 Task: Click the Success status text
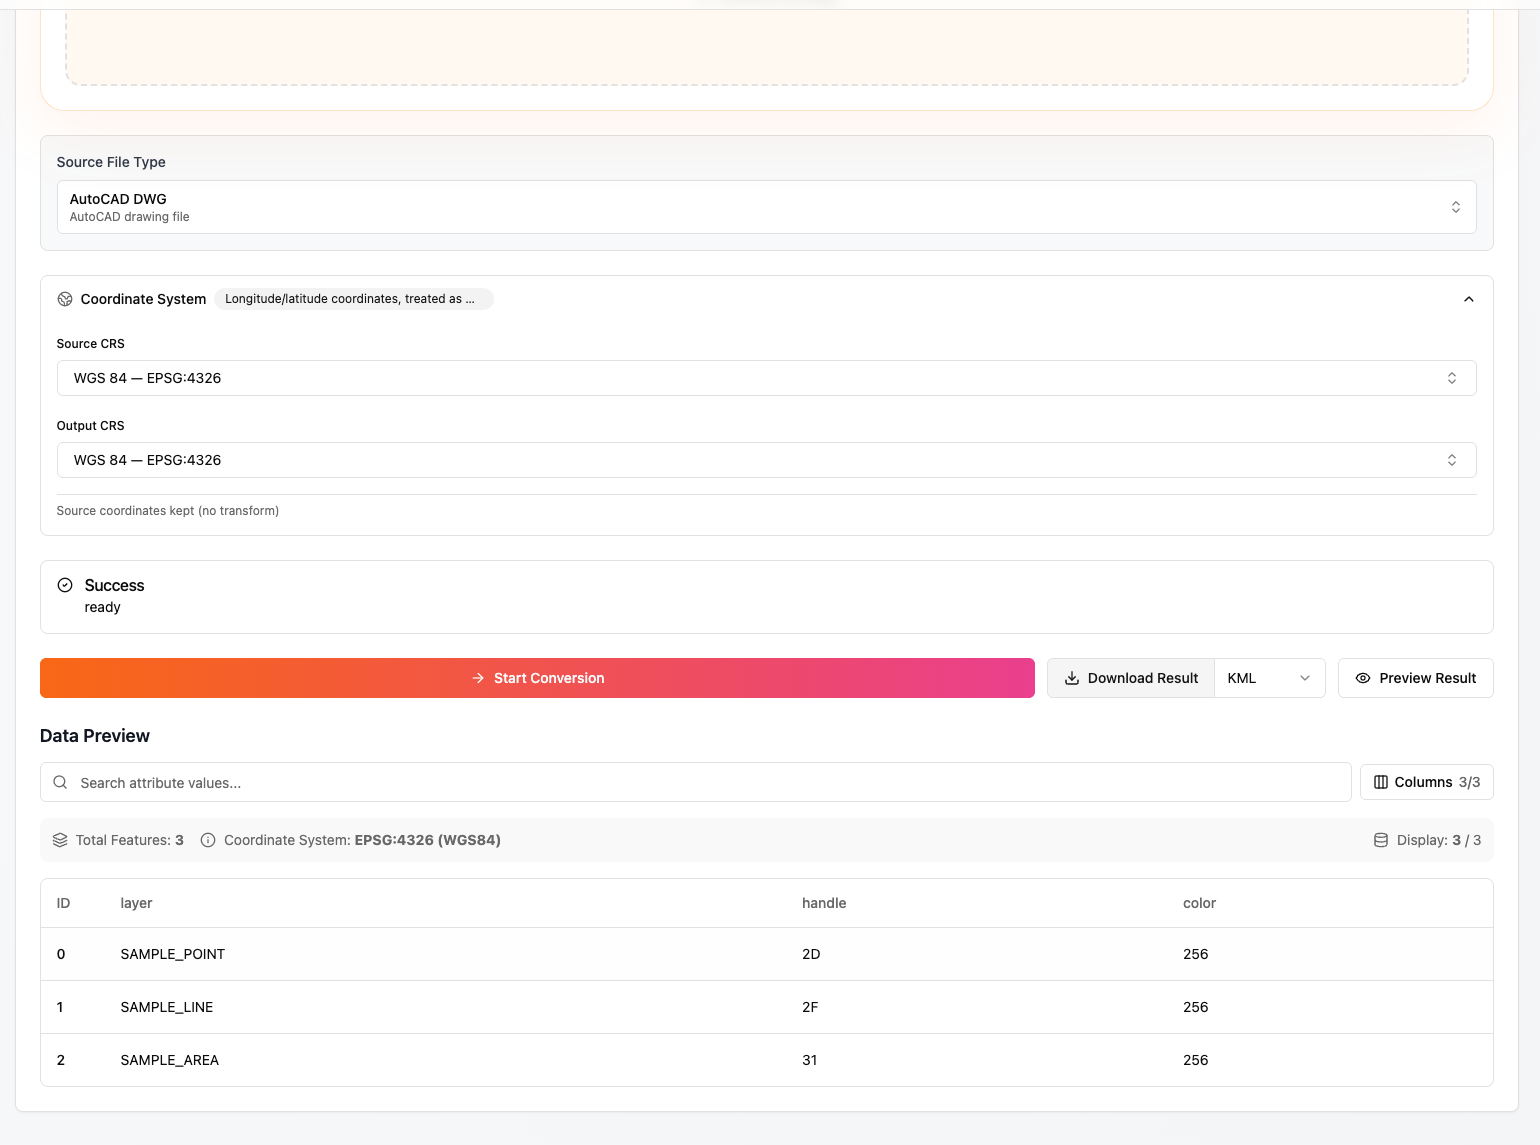pyautogui.click(x=114, y=585)
